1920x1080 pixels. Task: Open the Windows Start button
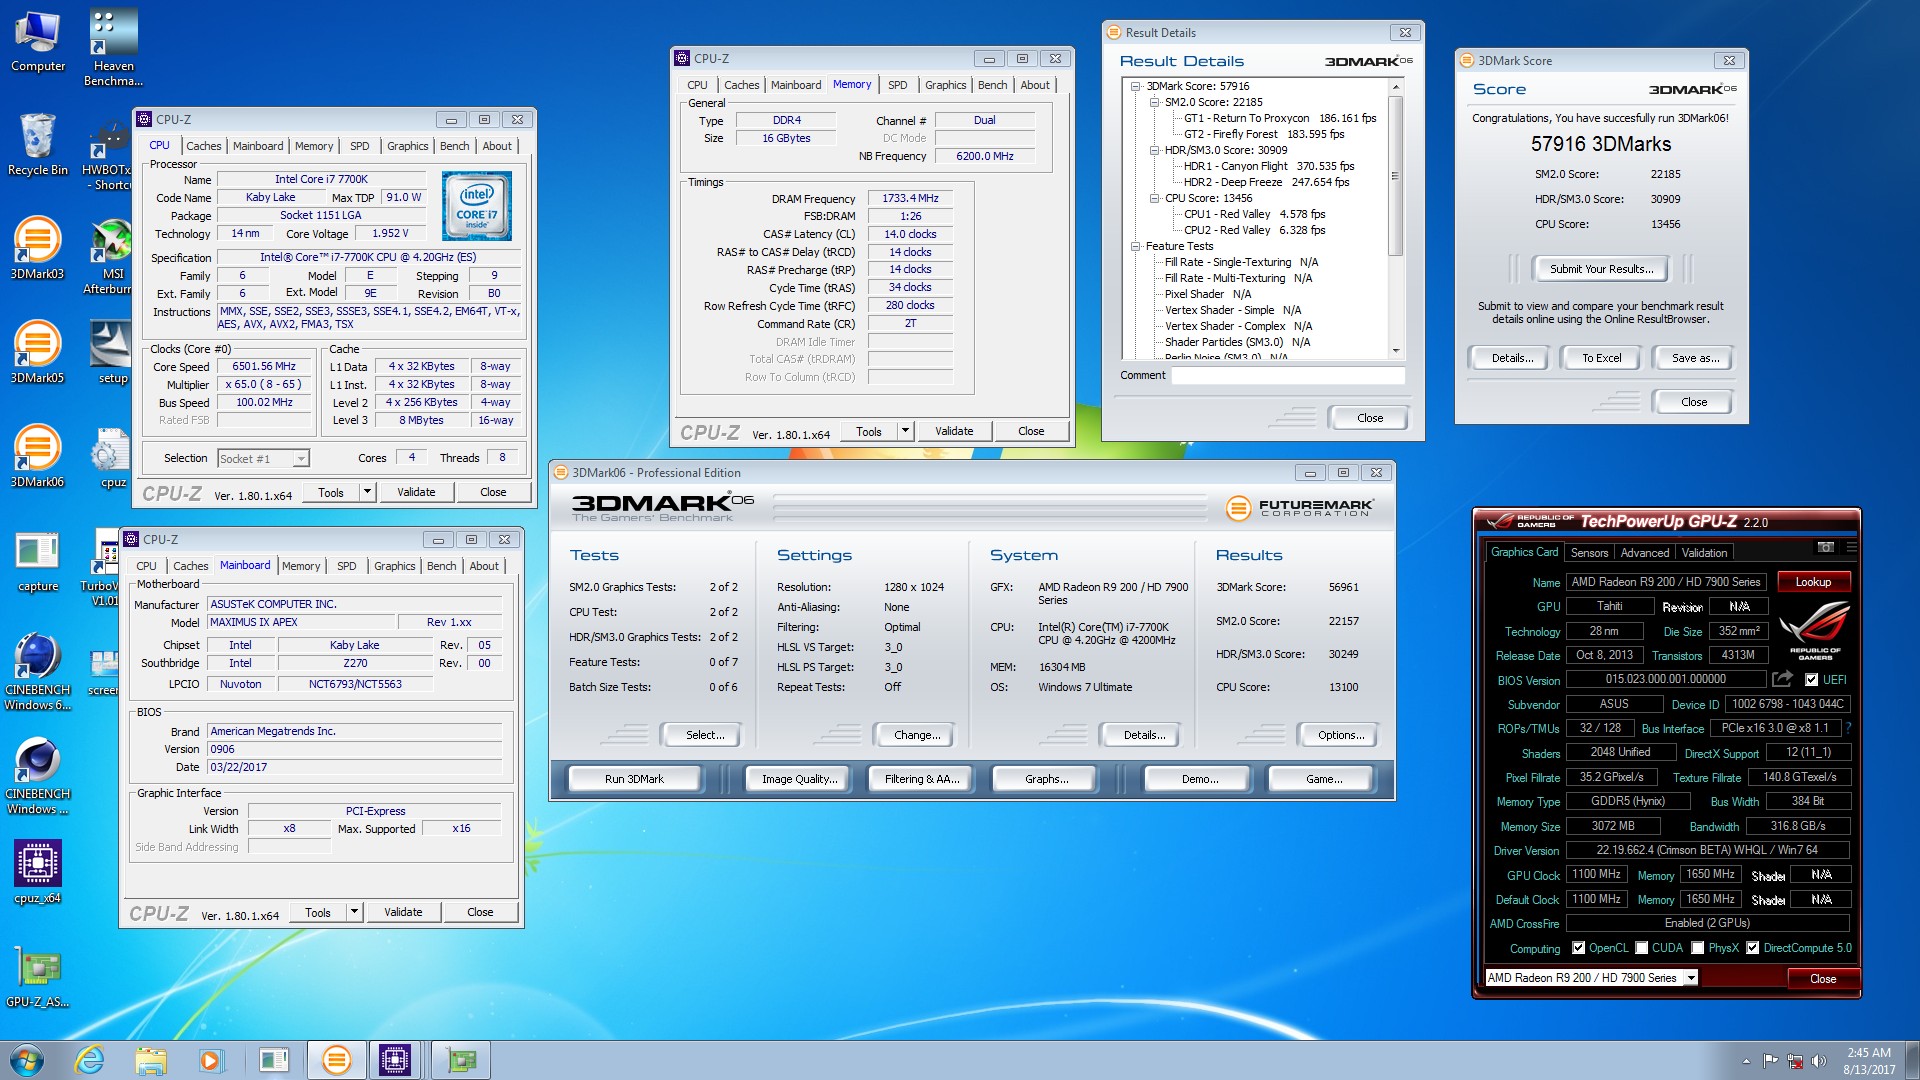[x=27, y=1060]
